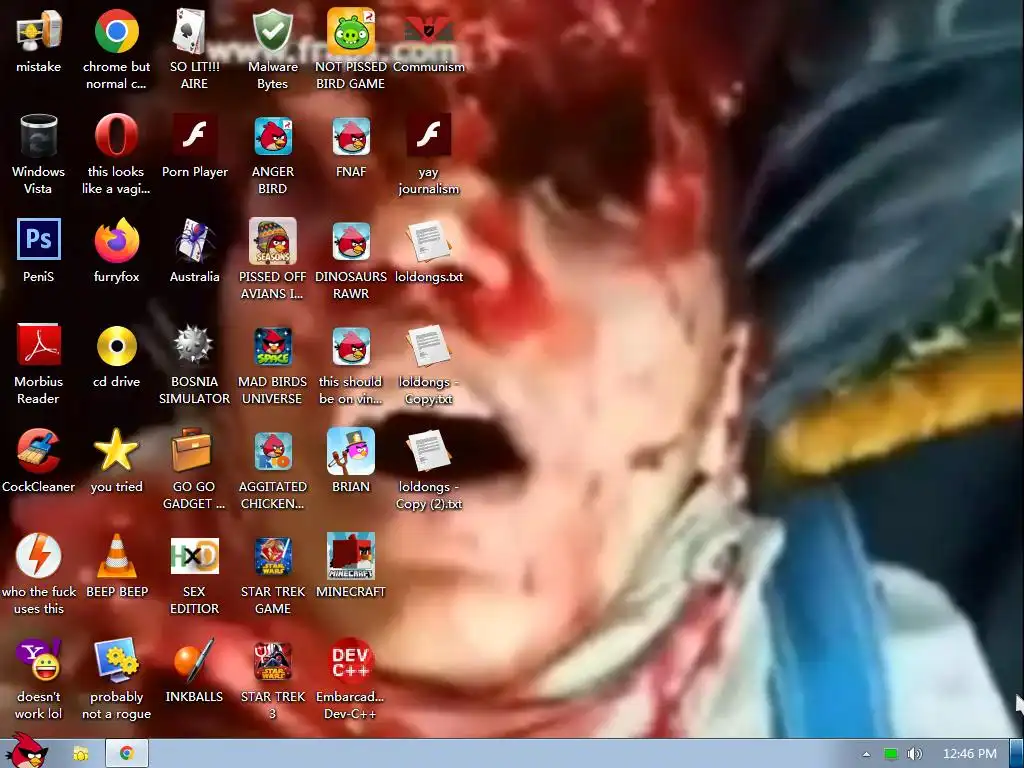Click the angry bird Start button in the taskbar
Viewport: 1024px width, 768px height.
point(26,751)
